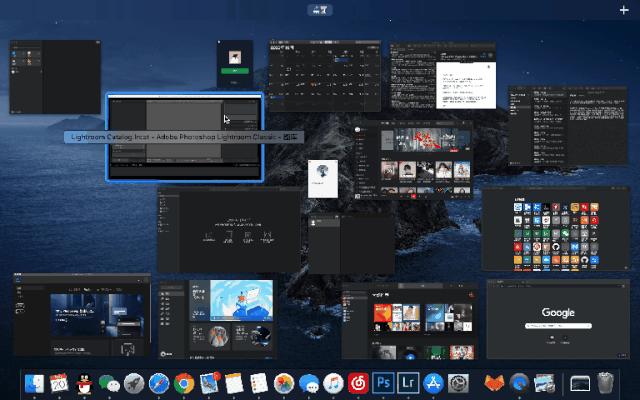Open the Photos app in dock
Viewport: 640px width, 400px height.
284,383
